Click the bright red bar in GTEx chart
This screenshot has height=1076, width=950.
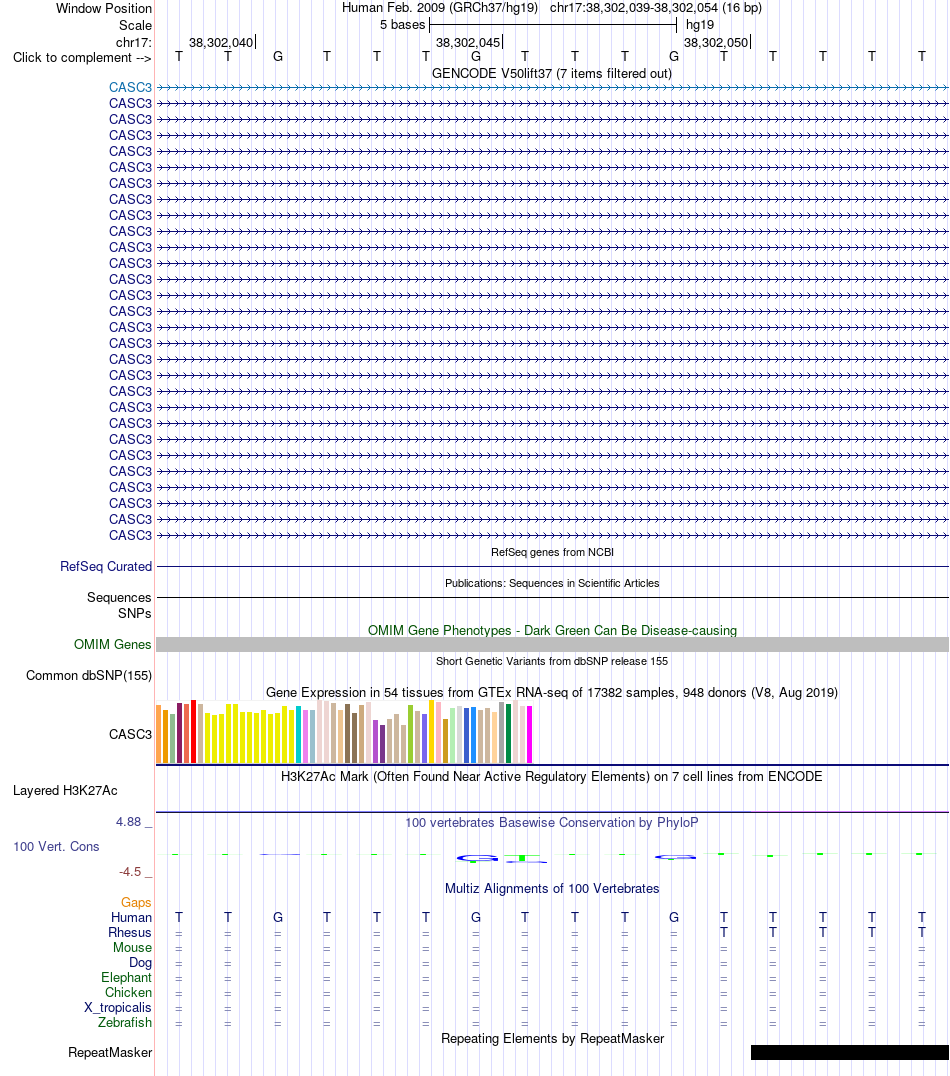[x=194, y=732]
